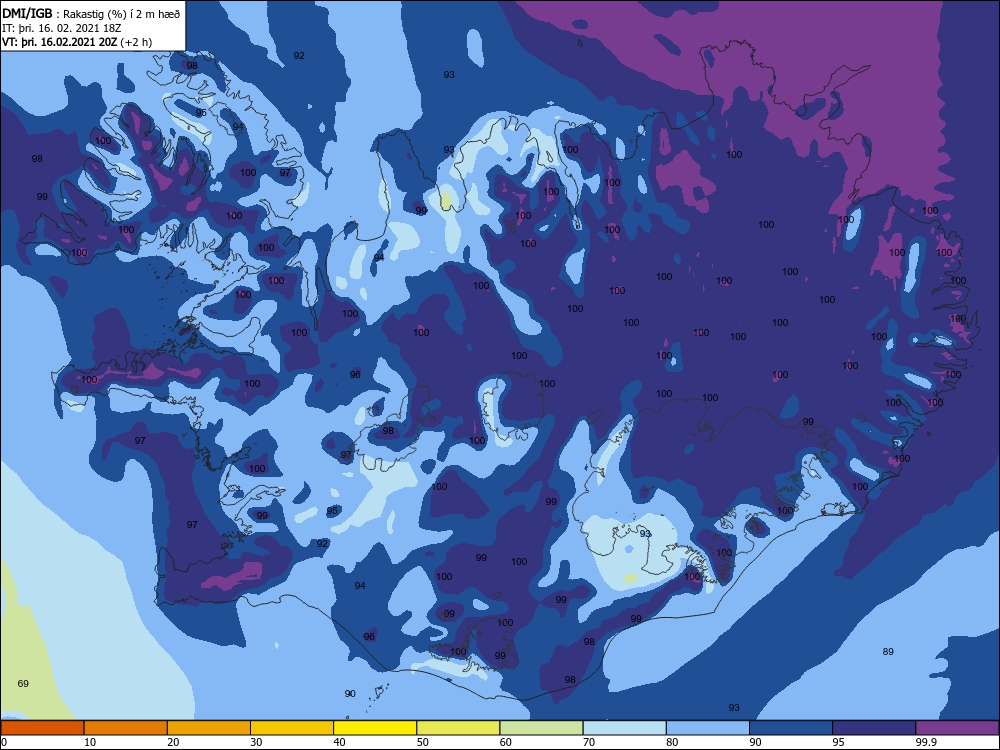This screenshot has width=1000, height=750.
Task: Click the legend label '20'
Action: [x=173, y=742]
